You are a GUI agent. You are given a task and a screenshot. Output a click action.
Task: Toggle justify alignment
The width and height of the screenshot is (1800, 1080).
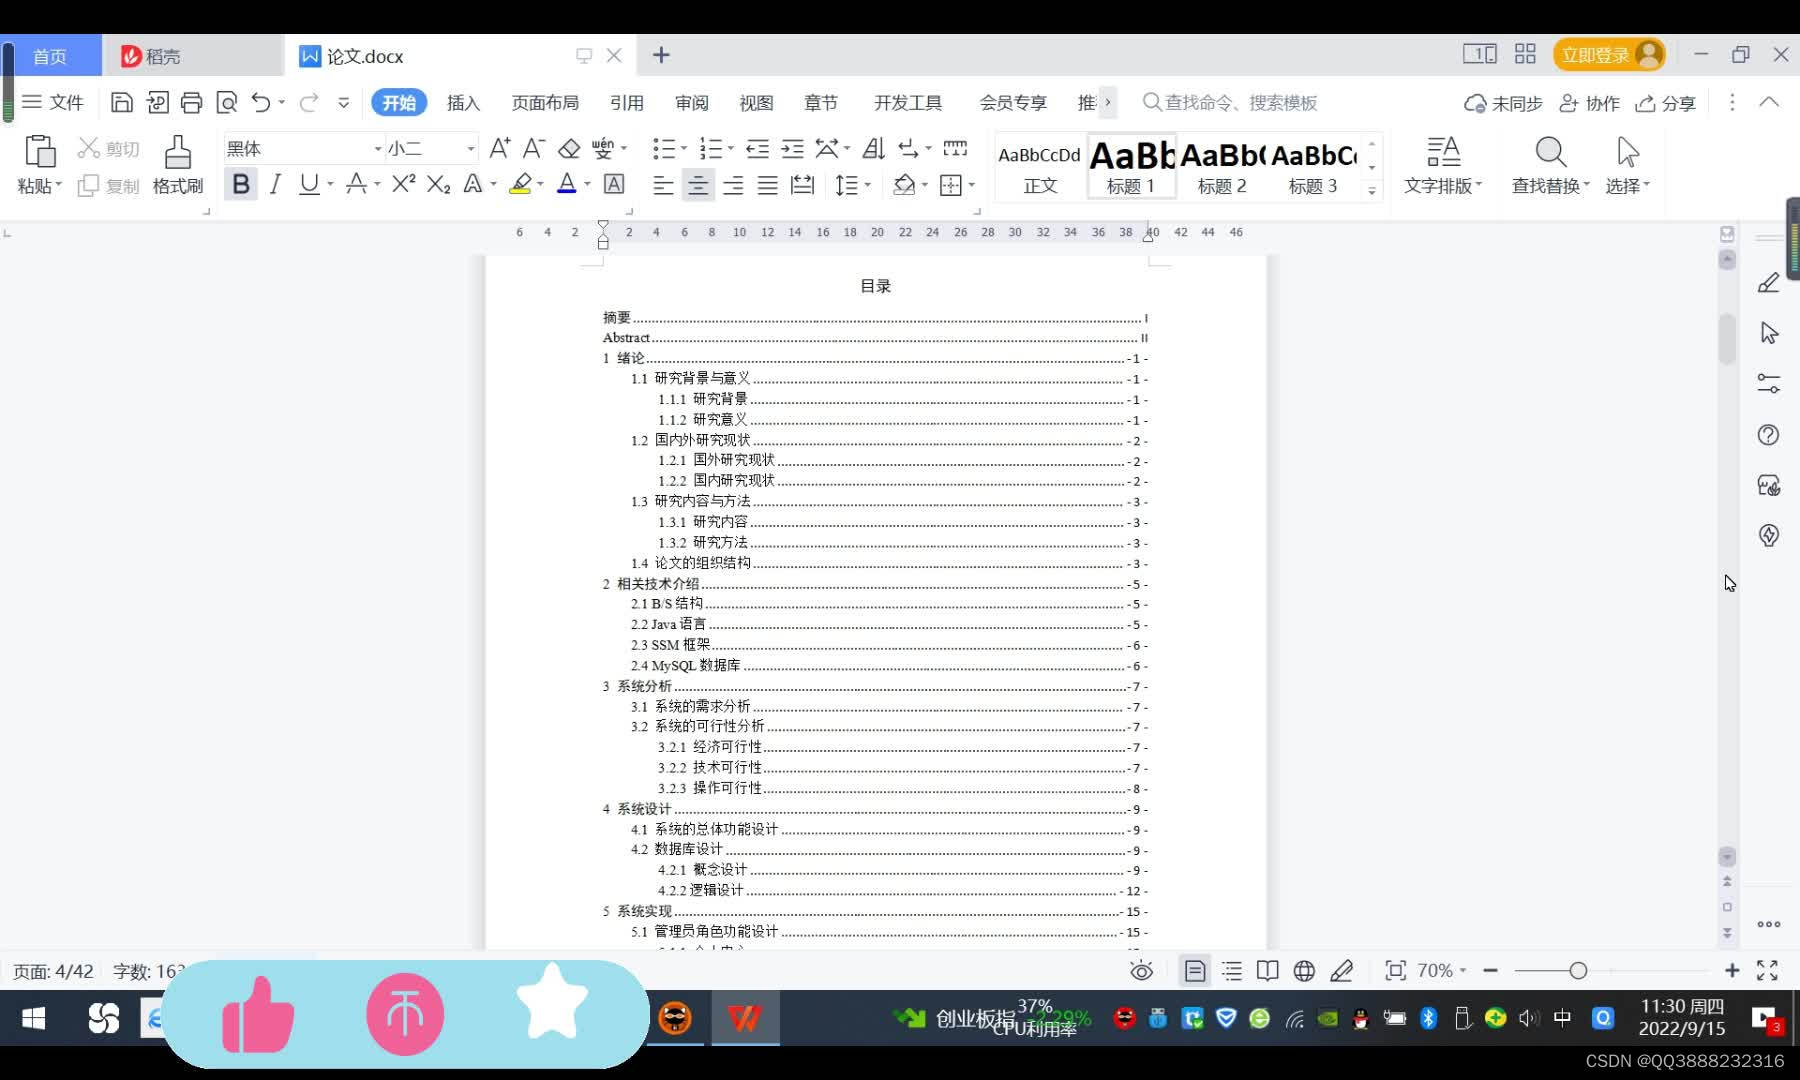(768, 185)
